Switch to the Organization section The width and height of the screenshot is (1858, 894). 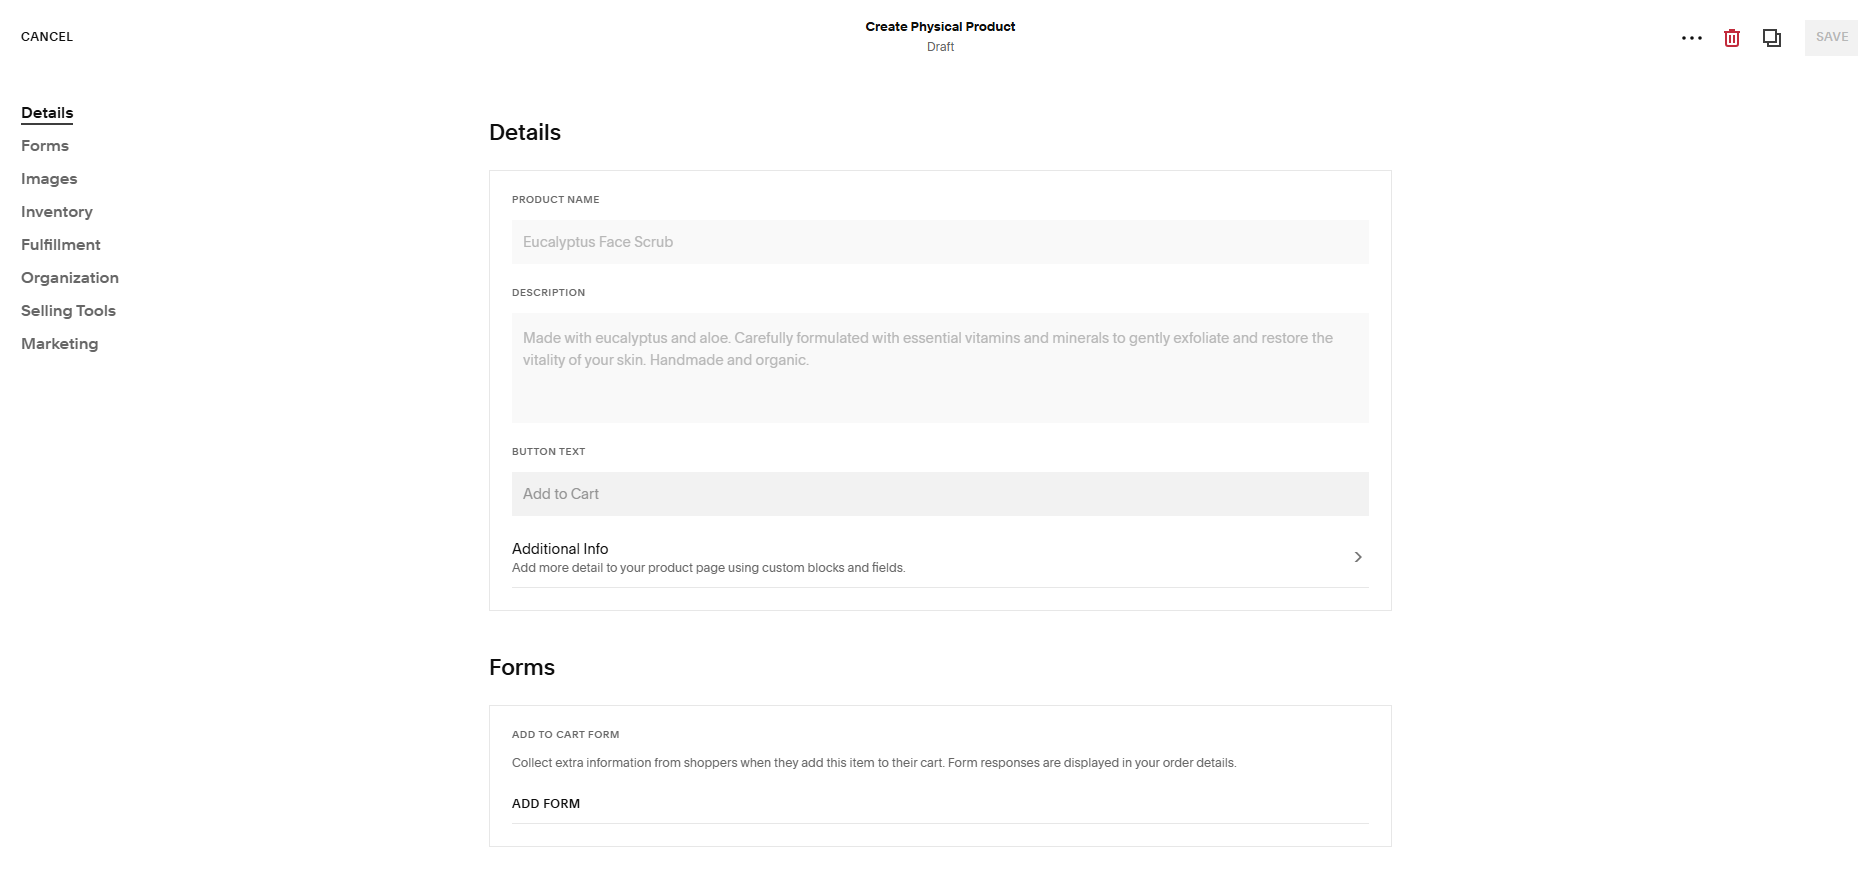70,278
